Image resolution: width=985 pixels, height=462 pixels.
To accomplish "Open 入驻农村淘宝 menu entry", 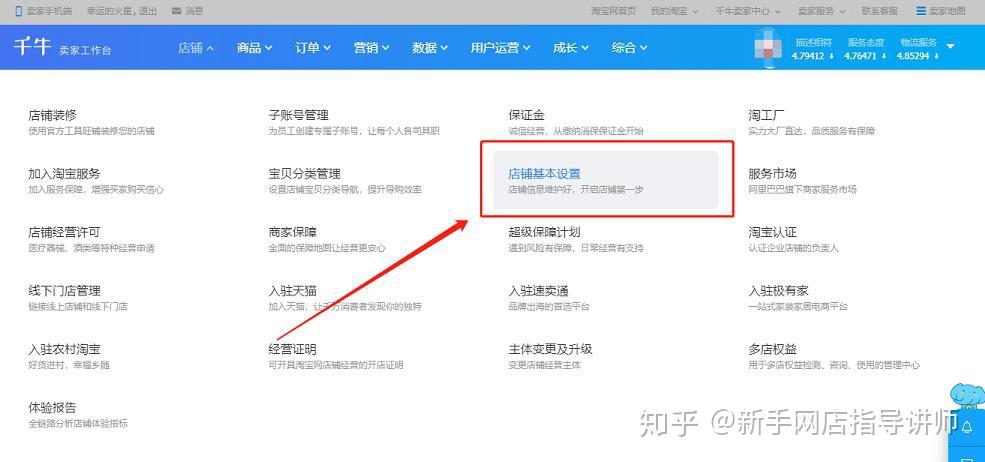I will click(69, 356).
